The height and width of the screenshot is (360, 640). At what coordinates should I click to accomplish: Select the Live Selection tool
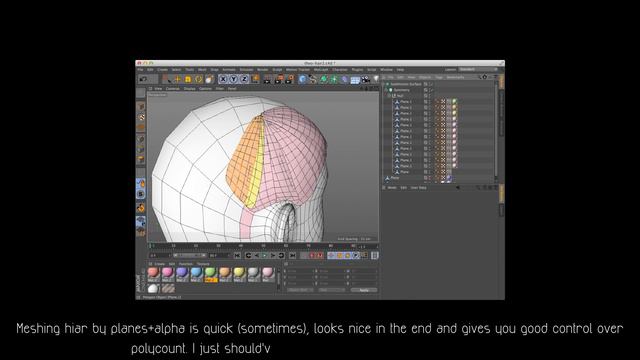tap(167, 79)
